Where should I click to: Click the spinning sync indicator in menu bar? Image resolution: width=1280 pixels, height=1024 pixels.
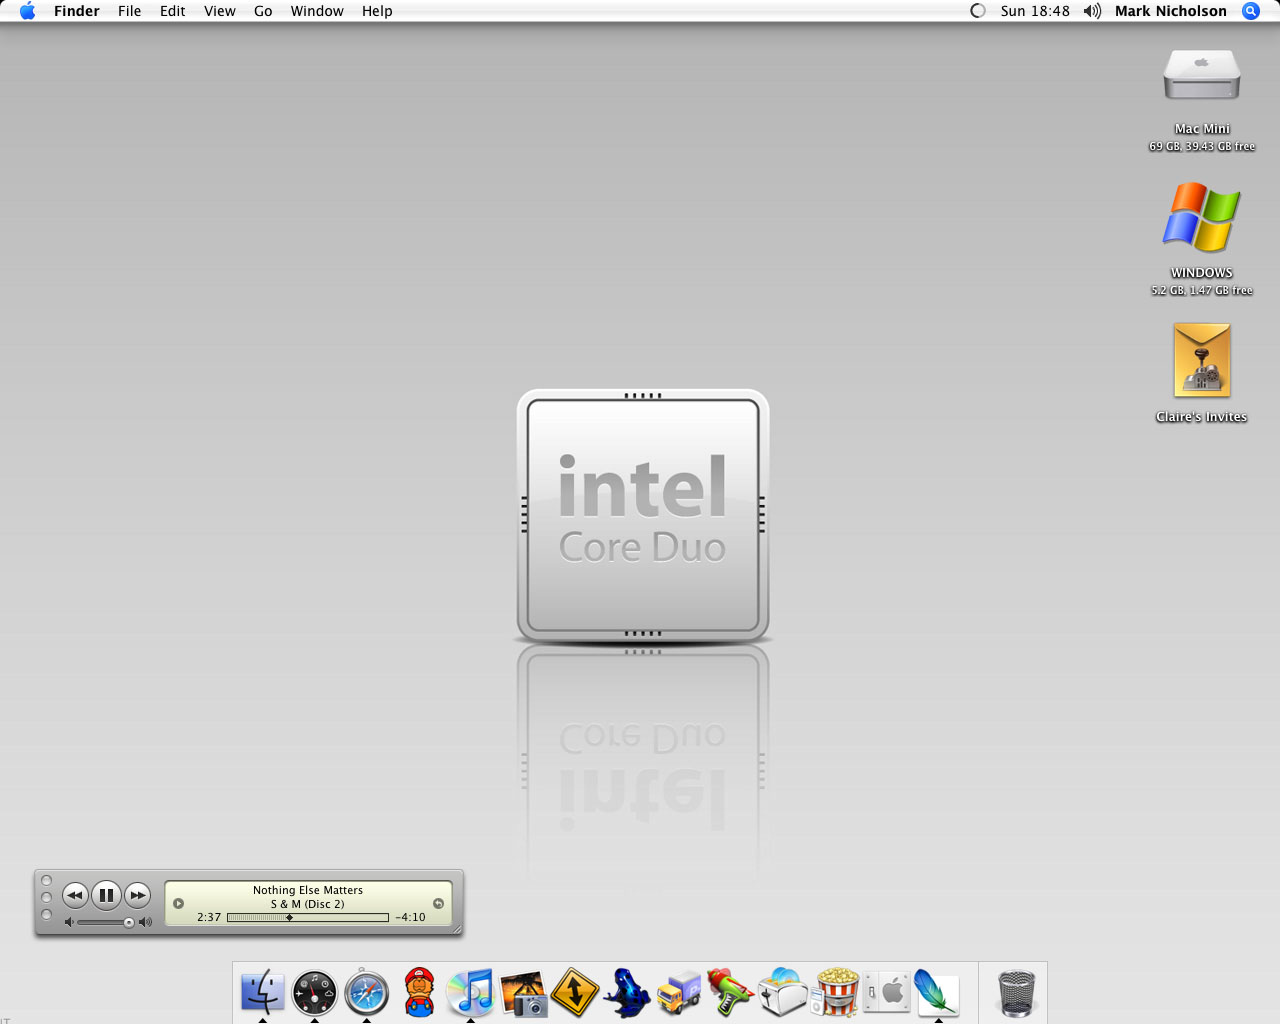[978, 11]
